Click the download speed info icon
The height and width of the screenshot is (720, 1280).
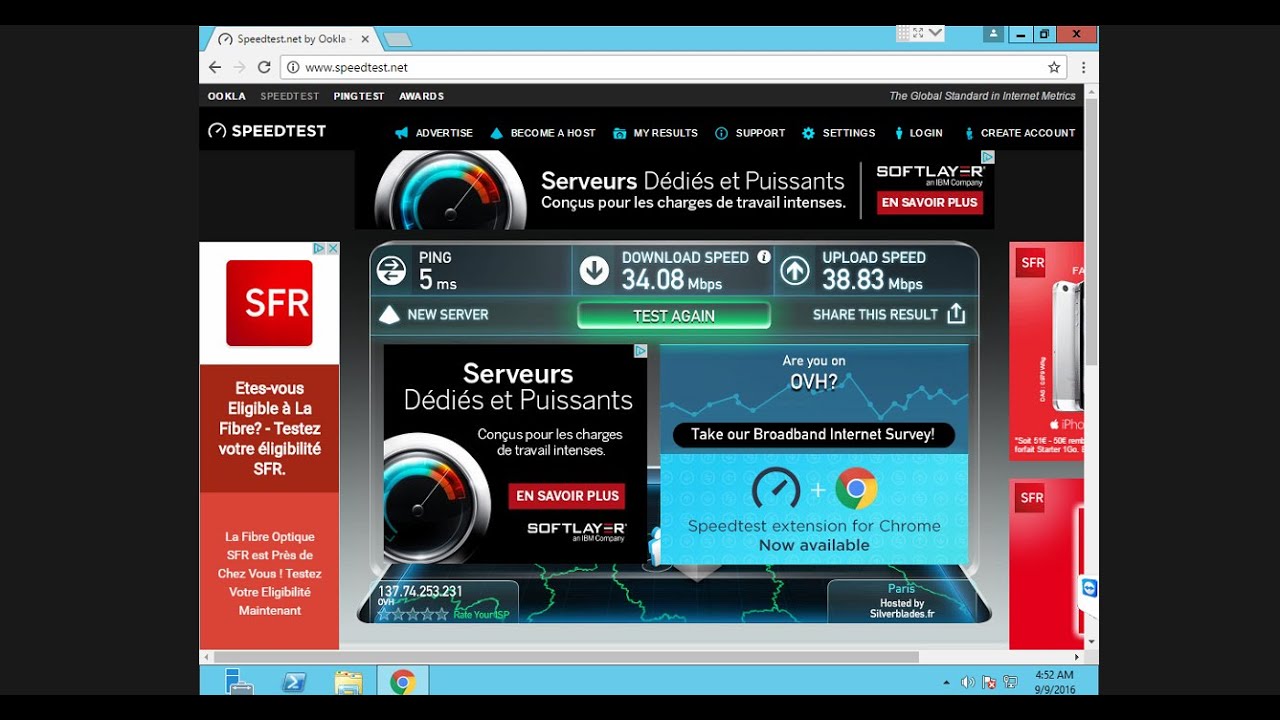pos(764,257)
